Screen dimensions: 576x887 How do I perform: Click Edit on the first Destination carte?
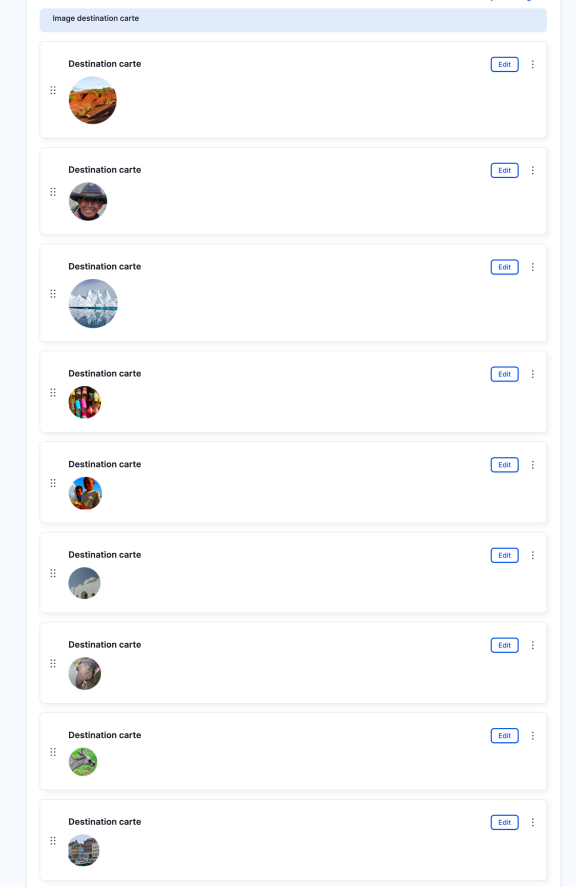pos(504,64)
